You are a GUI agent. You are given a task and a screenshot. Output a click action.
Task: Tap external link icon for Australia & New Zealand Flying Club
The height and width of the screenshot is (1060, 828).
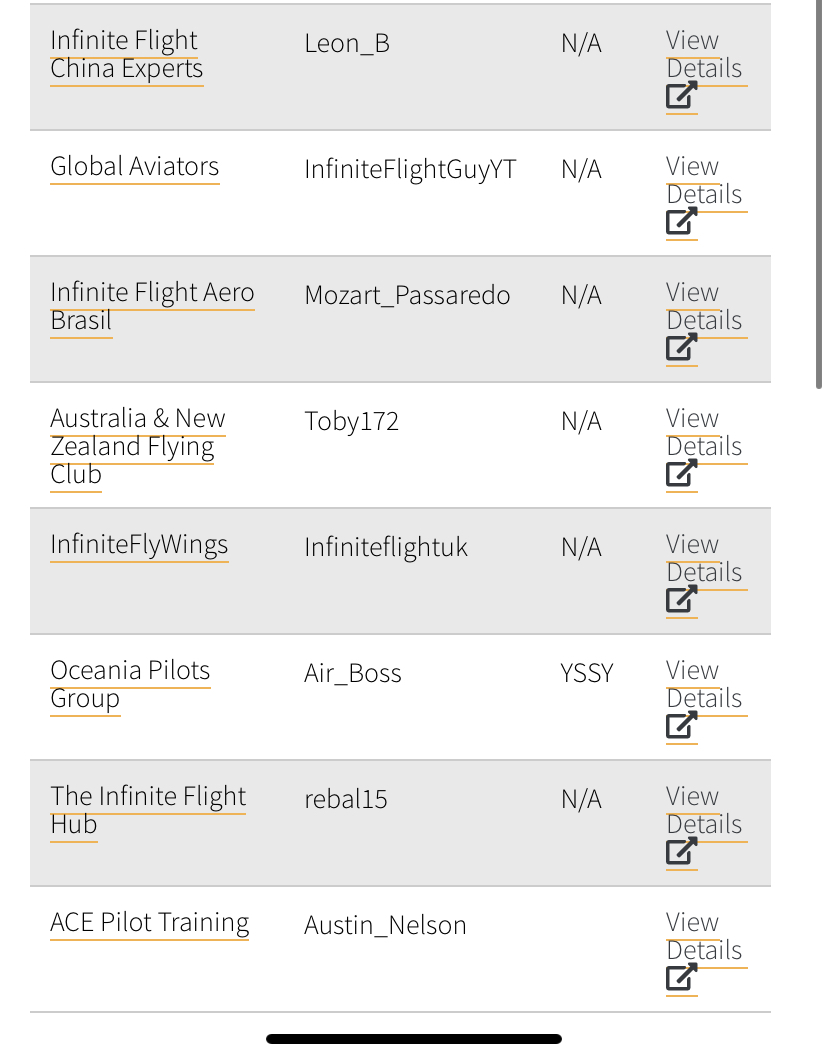point(681,474)
